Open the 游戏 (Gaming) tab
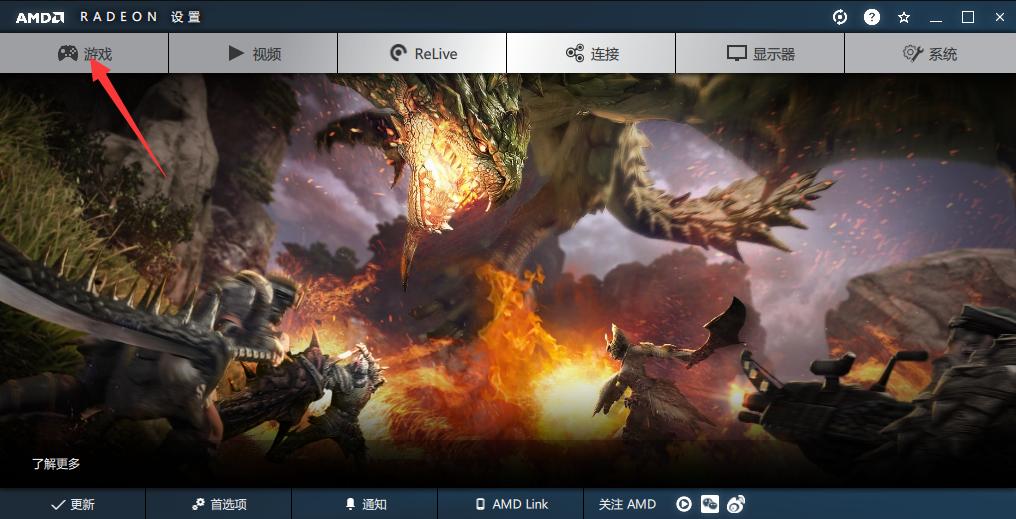The height and width of the screenshot is (519, 1016). pos(84,53)
